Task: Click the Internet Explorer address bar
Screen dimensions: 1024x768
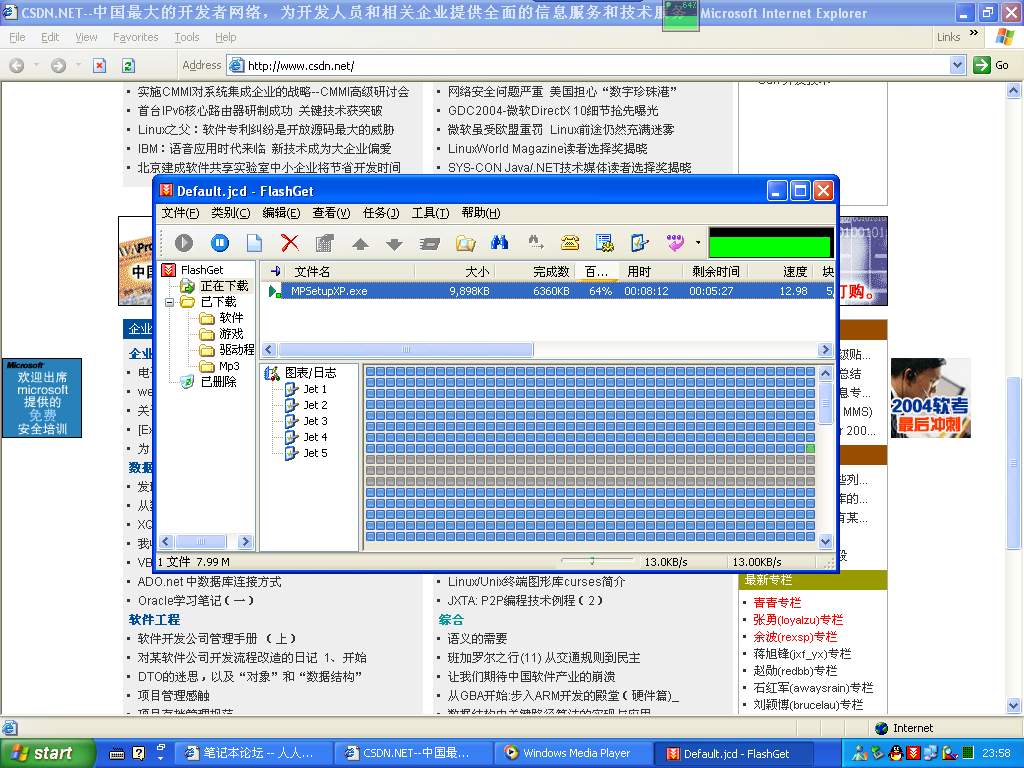Action: 596,65
